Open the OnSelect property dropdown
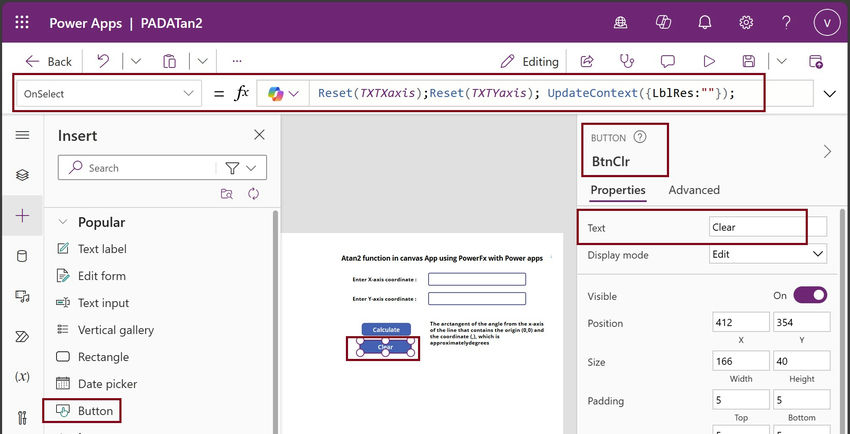 (x=109, y=94)
